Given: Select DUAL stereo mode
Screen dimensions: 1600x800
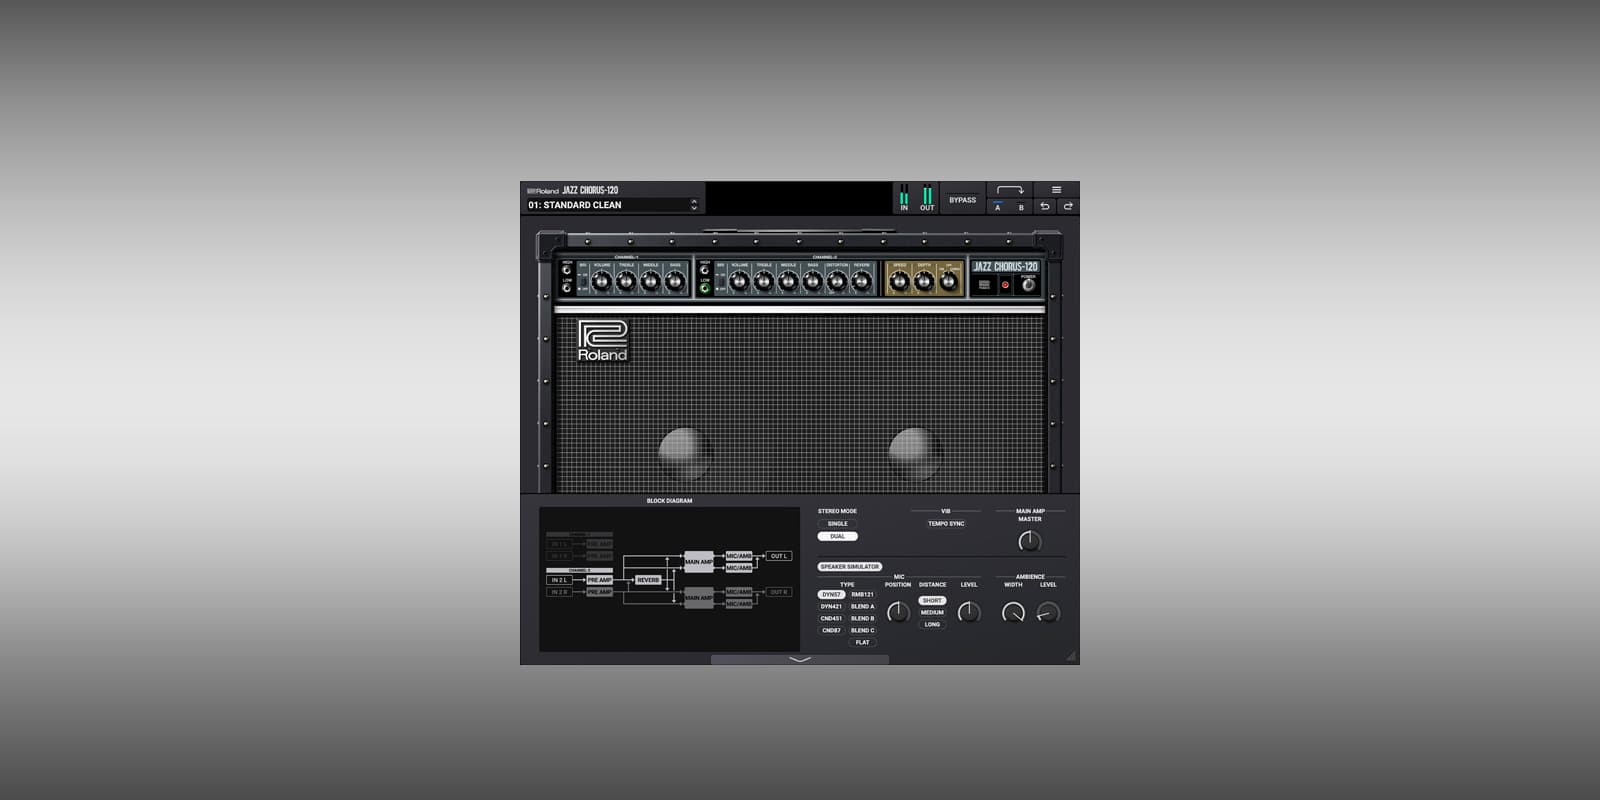Looking at the screenshot, I should pos(837,536).
